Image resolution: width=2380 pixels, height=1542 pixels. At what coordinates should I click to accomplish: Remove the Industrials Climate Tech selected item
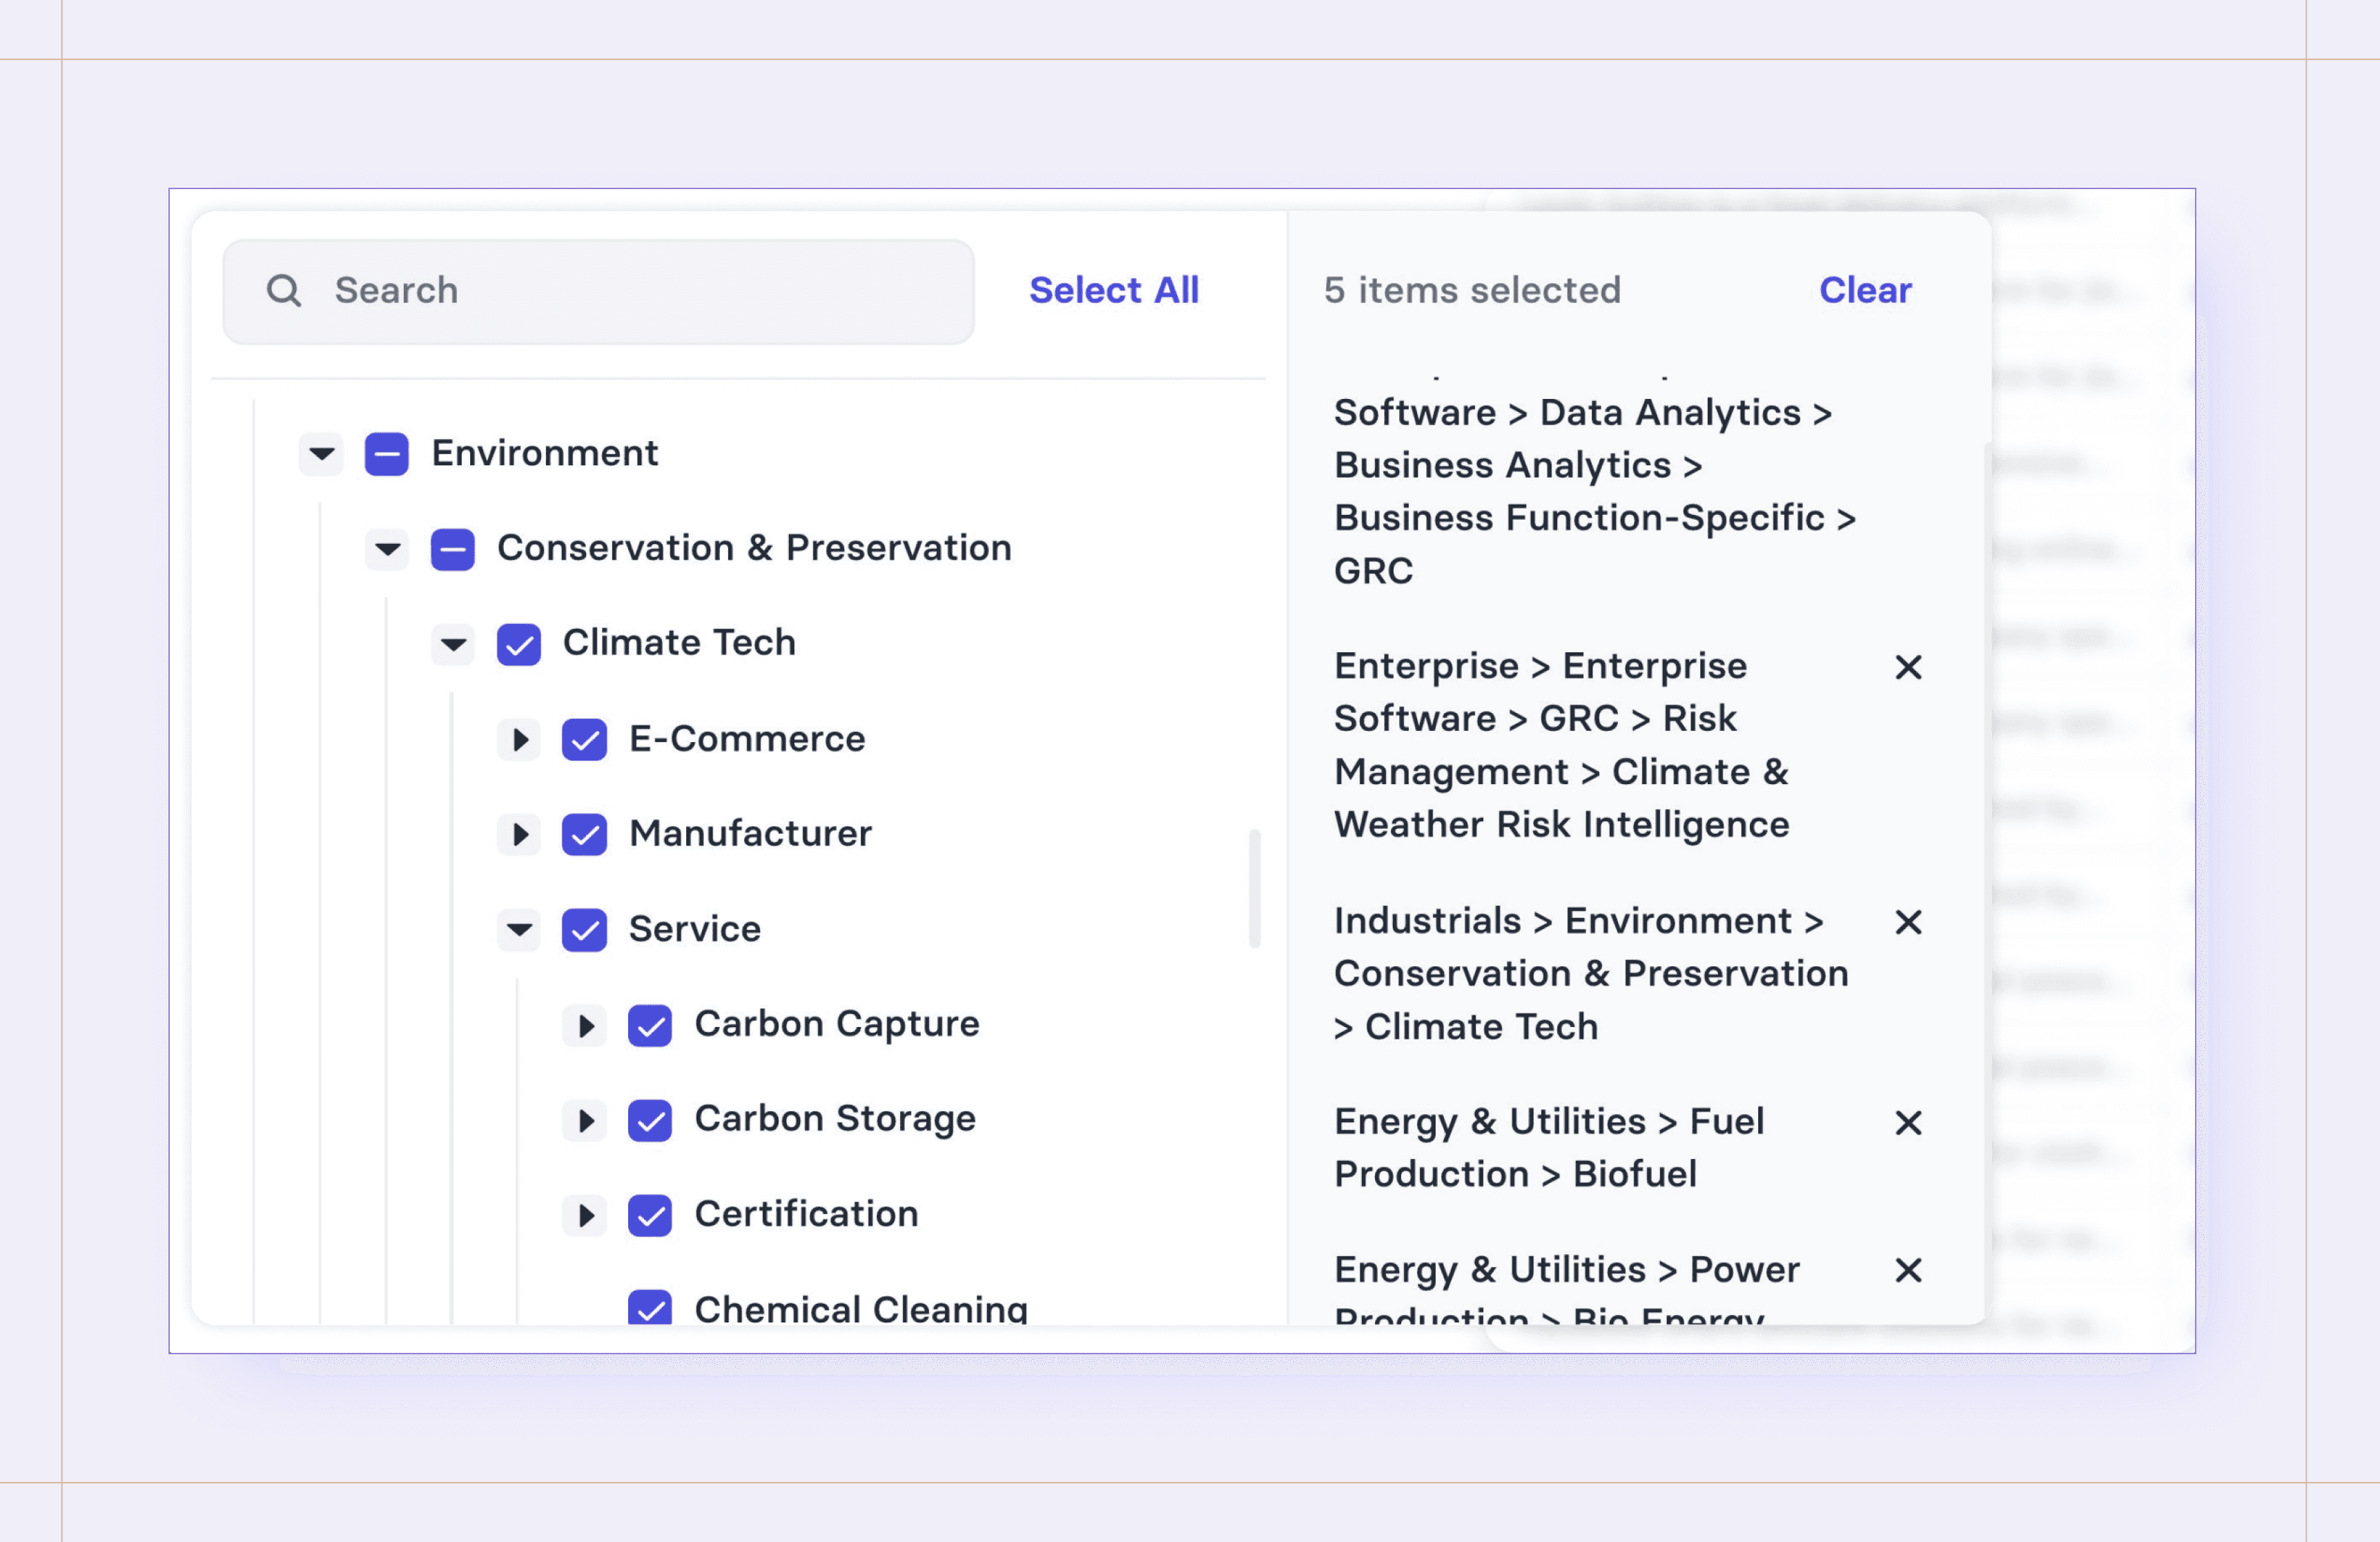click(x=1908, y=922)
